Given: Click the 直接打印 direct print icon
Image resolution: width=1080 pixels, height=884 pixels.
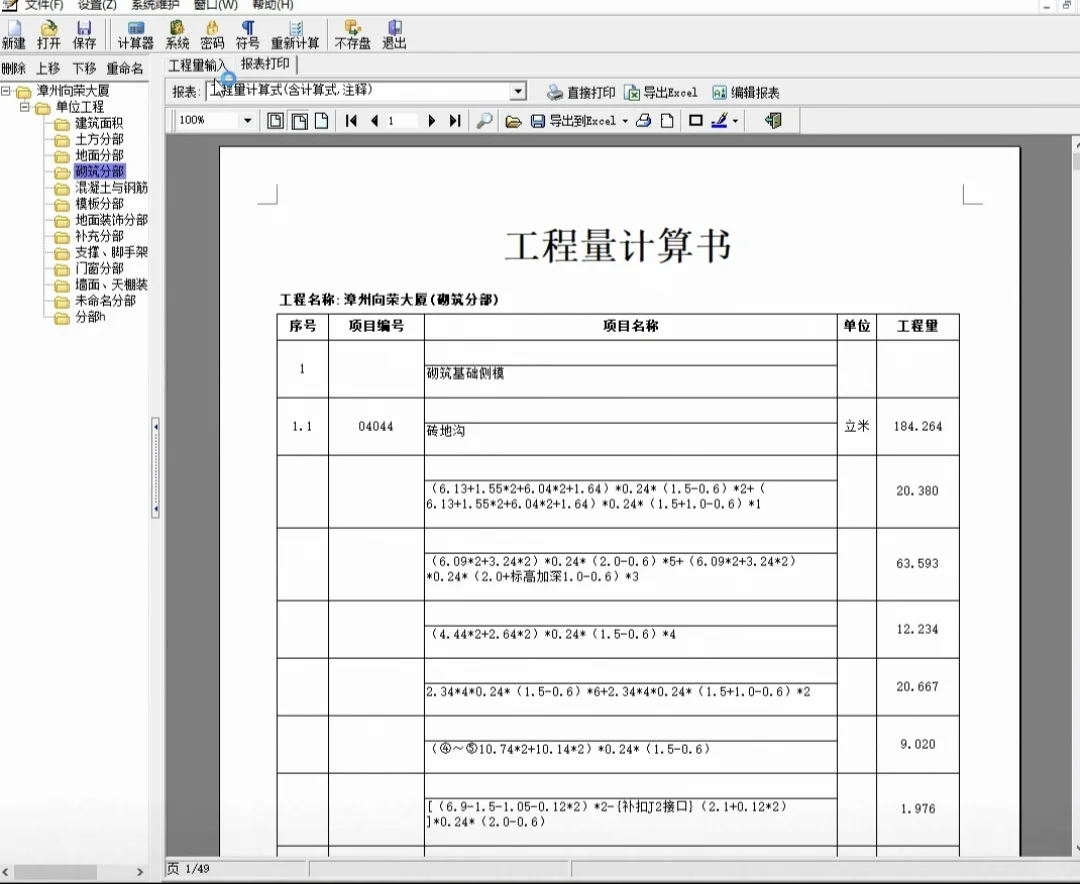Looking at the screenshot, I should 577,91.
